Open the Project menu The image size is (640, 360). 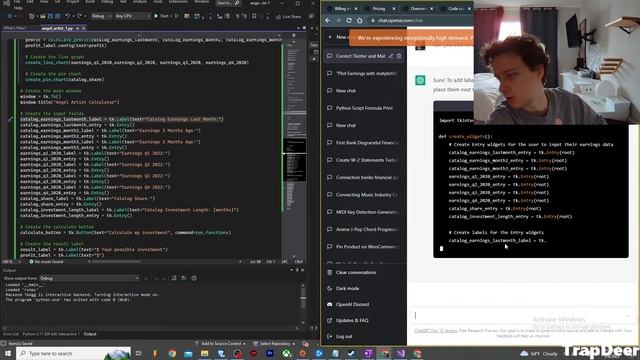(73, 2)
